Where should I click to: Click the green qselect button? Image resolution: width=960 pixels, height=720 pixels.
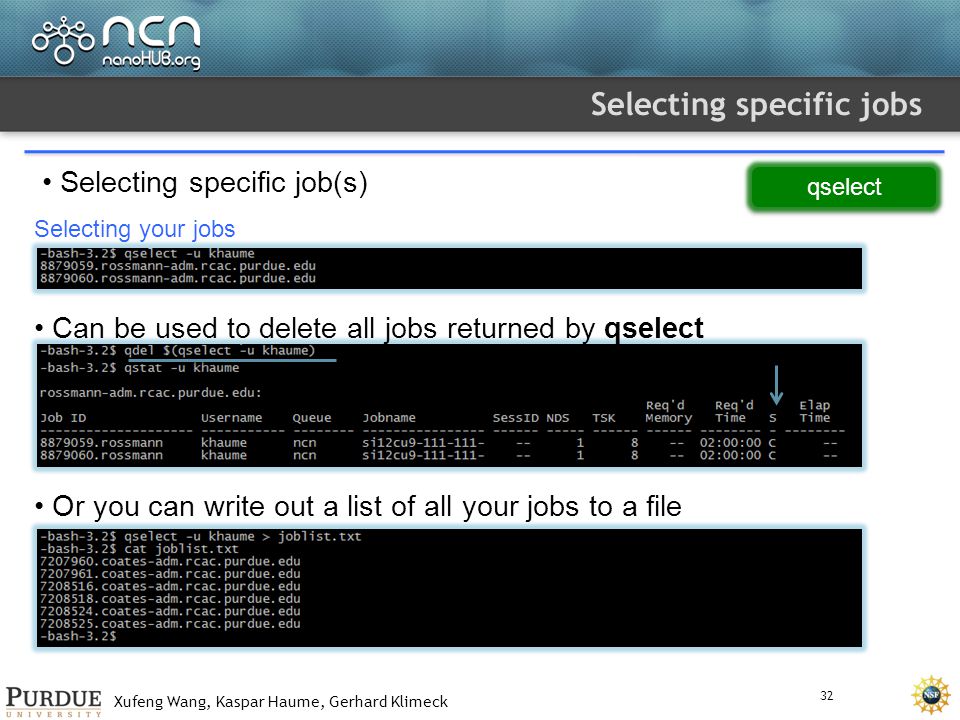click(844, 187)
